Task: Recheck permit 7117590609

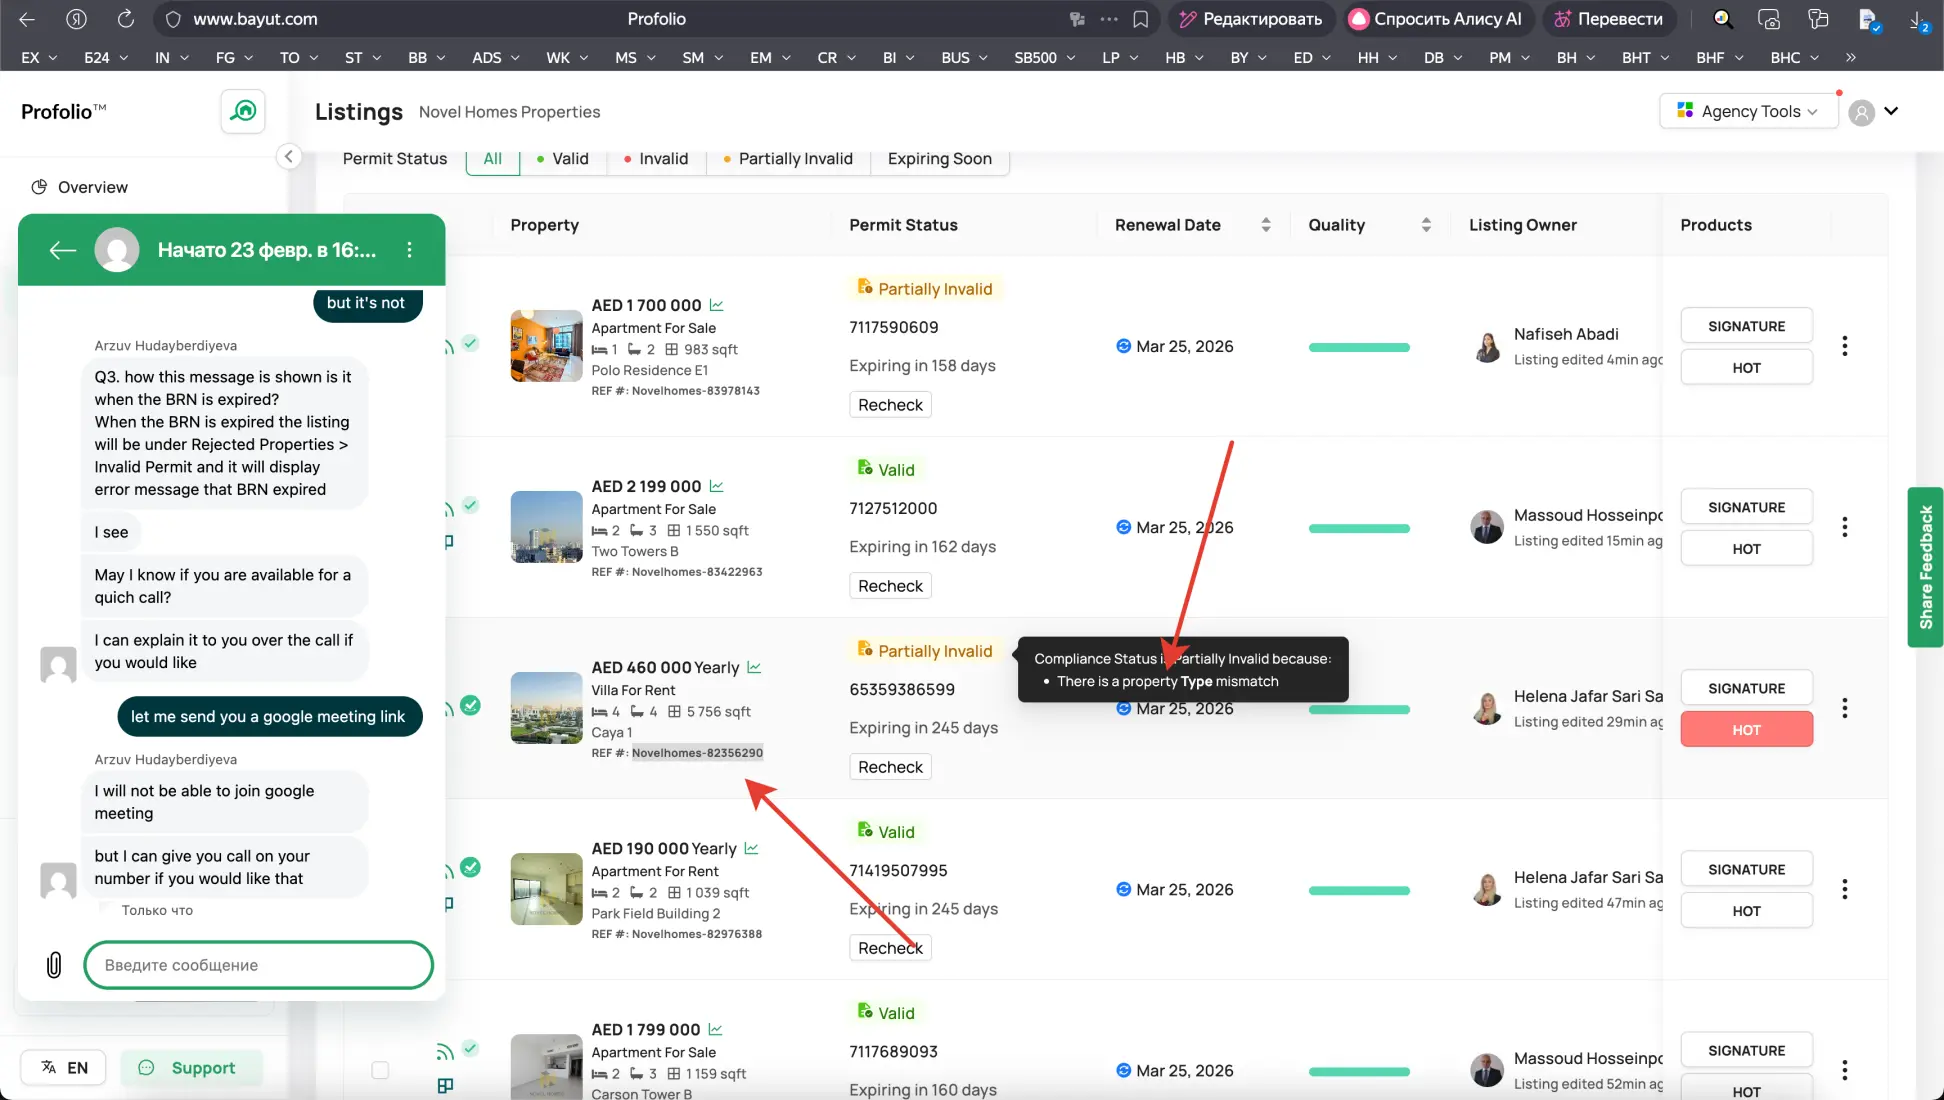Action: click(890, 405)
